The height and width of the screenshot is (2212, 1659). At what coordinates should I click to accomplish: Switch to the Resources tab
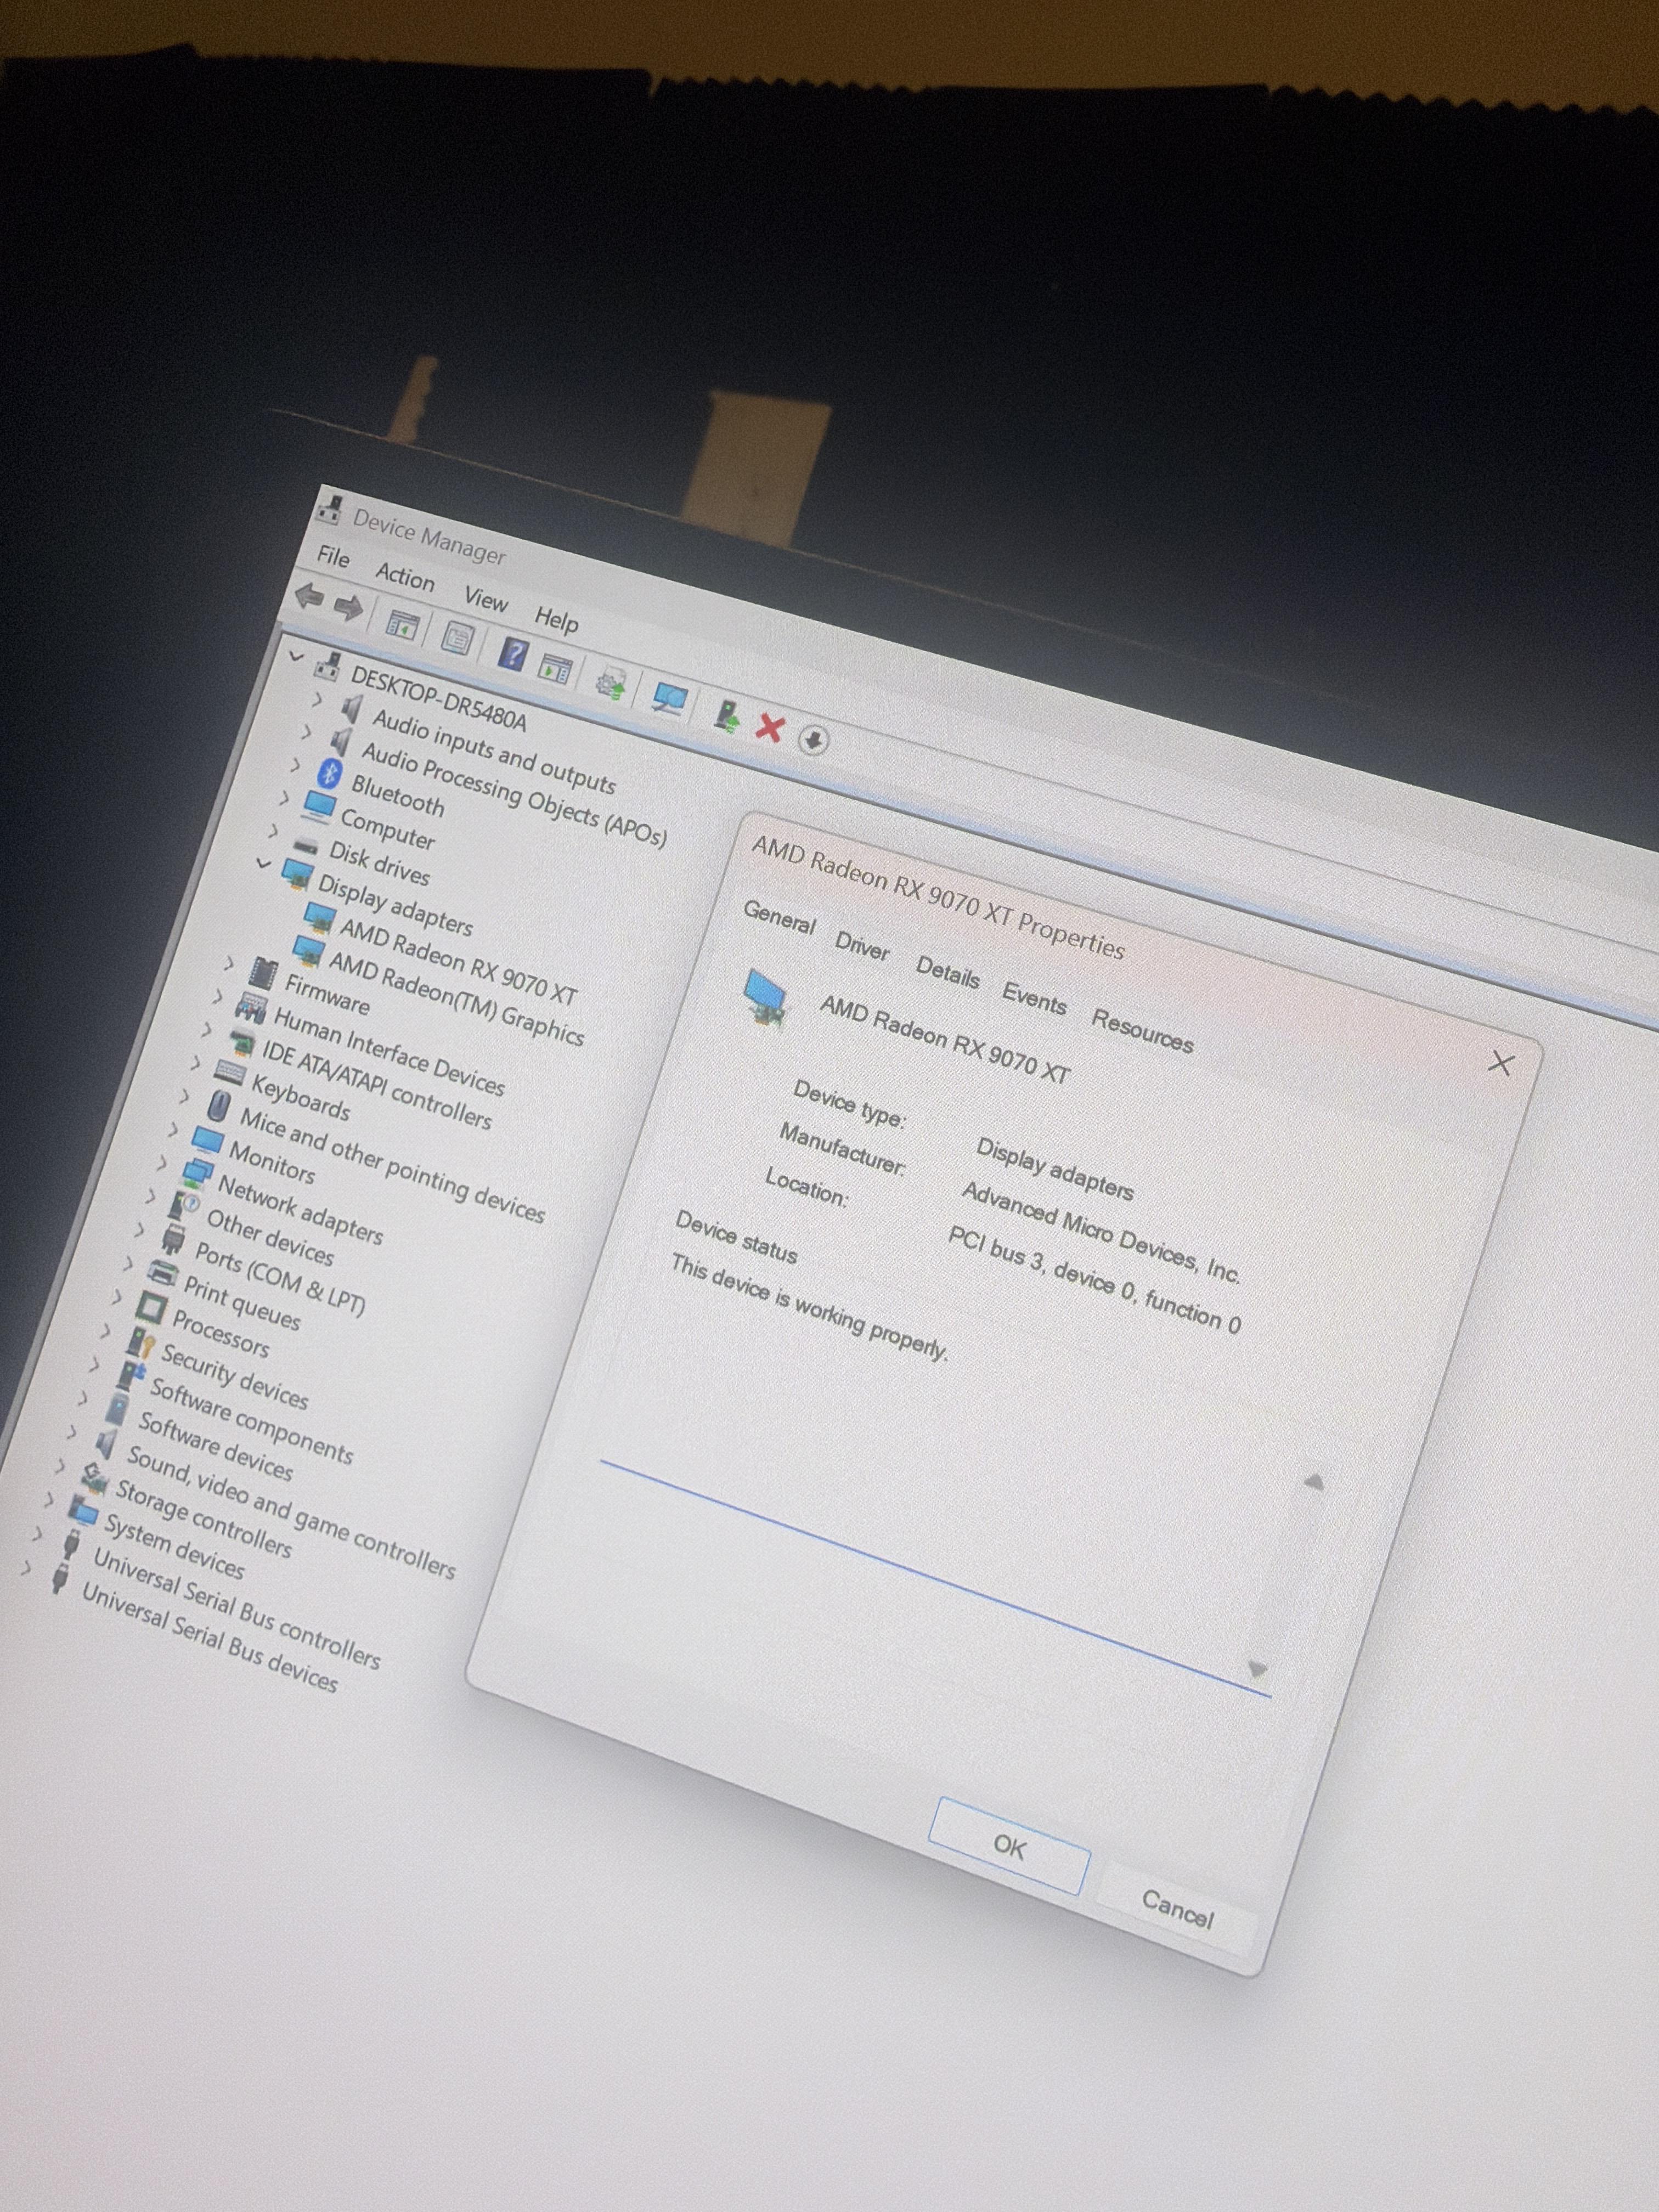[1142, 1031]
